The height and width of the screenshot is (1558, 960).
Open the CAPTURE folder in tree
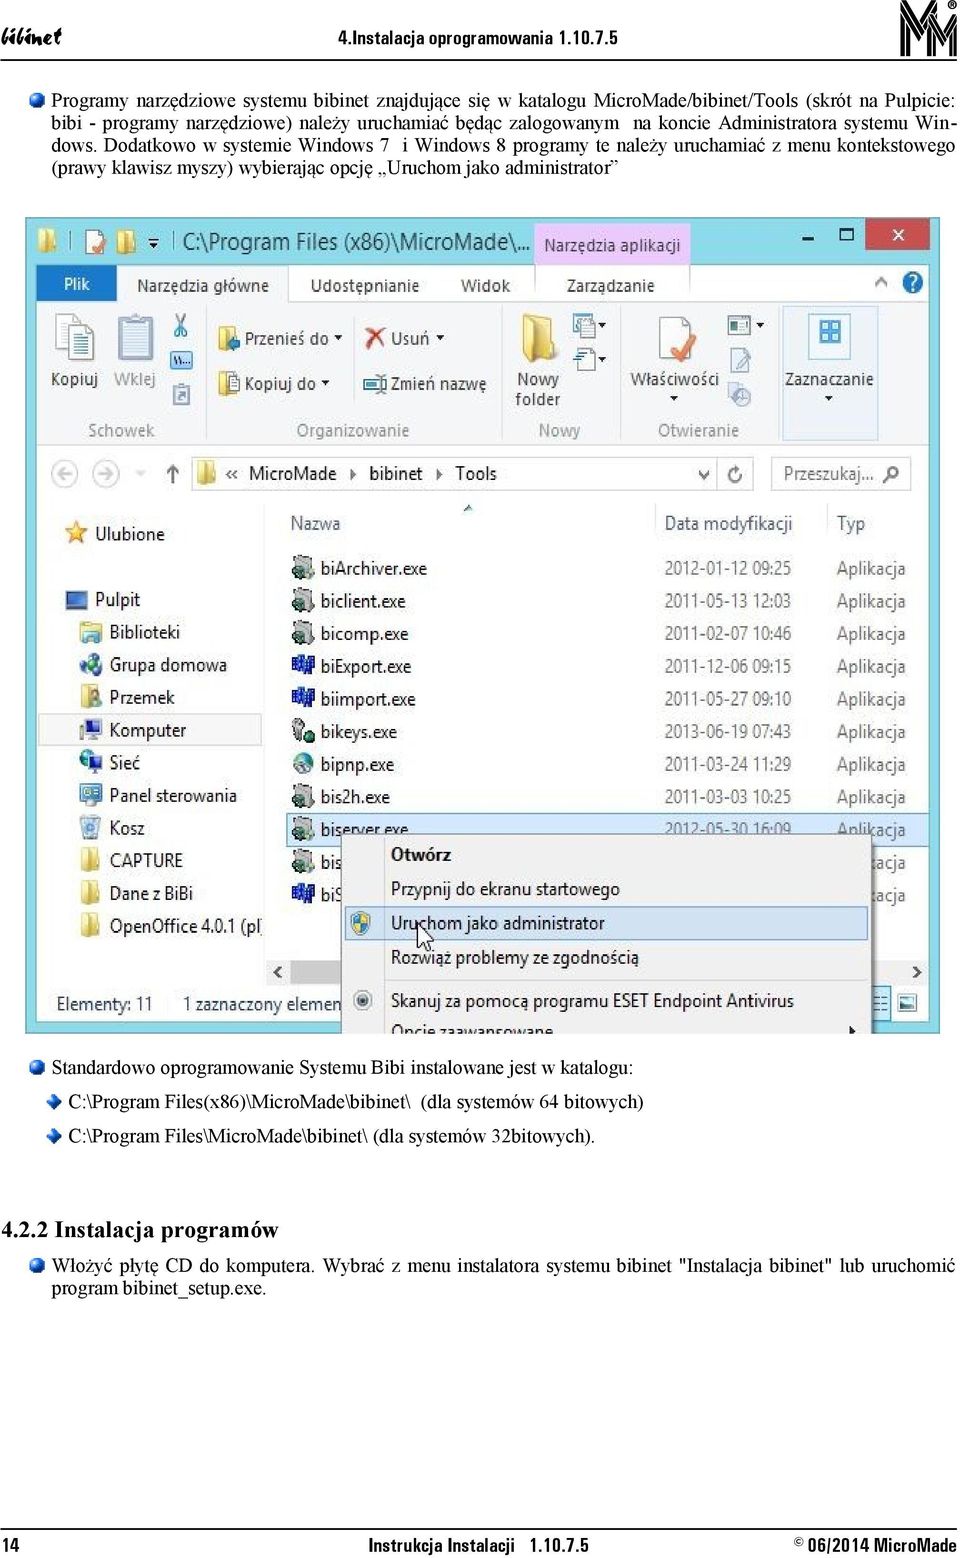tap(146, 860)
